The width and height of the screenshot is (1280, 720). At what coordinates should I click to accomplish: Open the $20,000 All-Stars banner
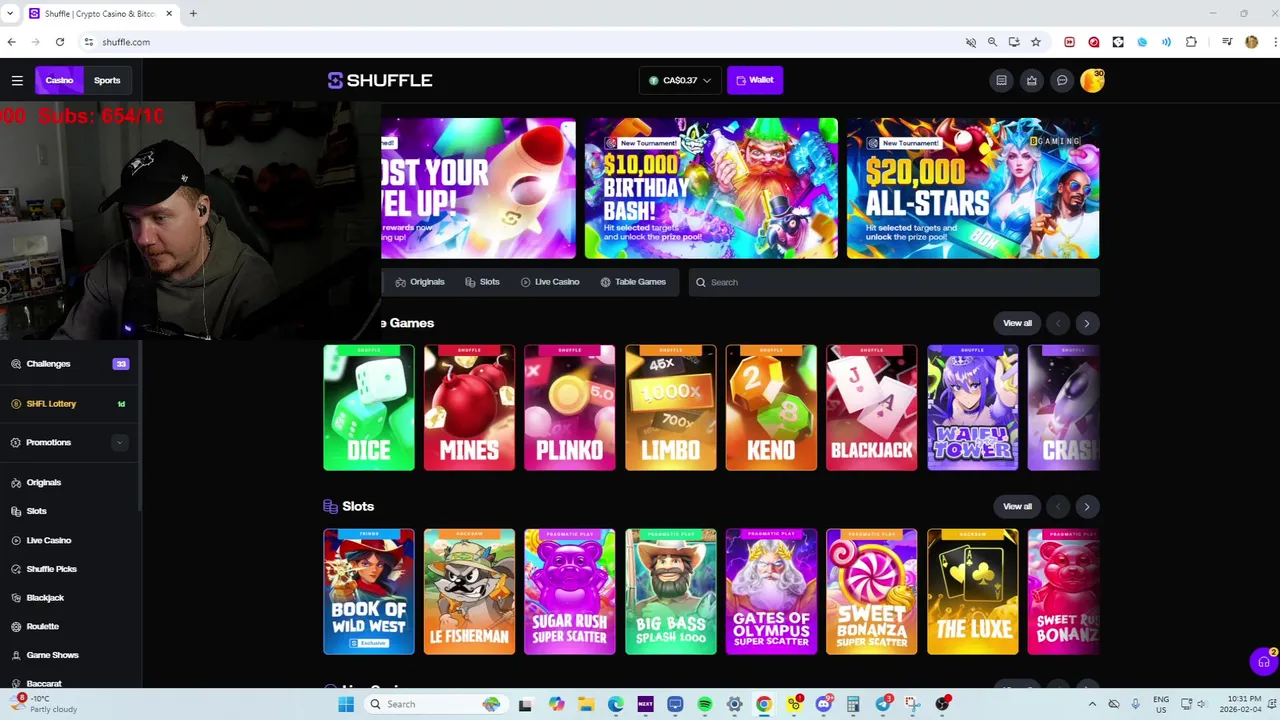973,188
